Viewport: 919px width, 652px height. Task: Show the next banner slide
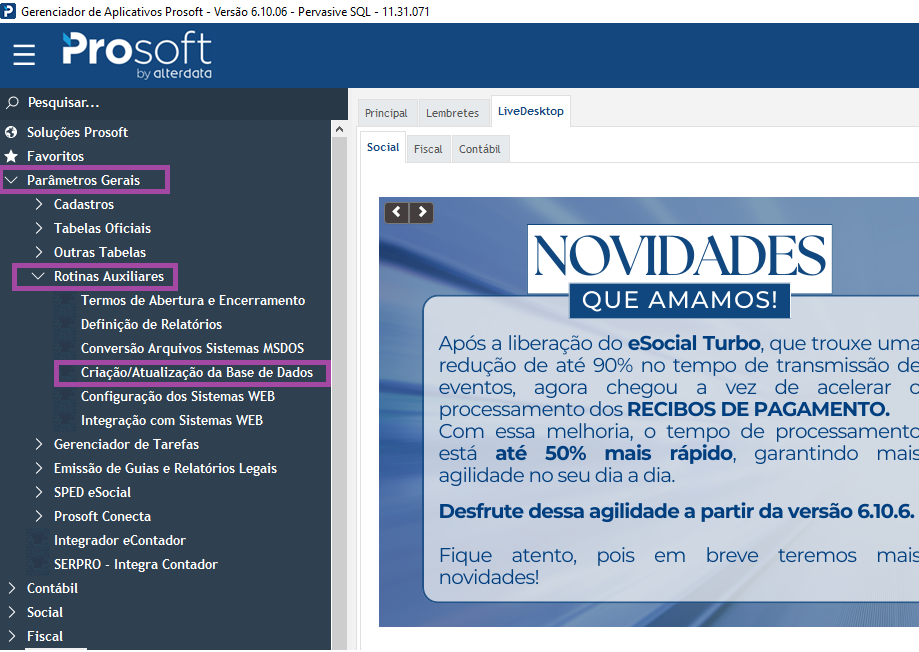(422, 212)
